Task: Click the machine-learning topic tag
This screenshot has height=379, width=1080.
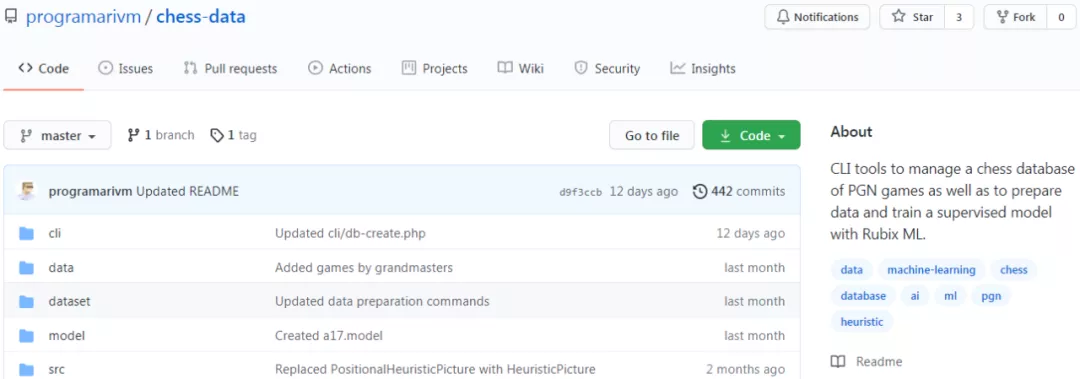Action: [931, 269]
